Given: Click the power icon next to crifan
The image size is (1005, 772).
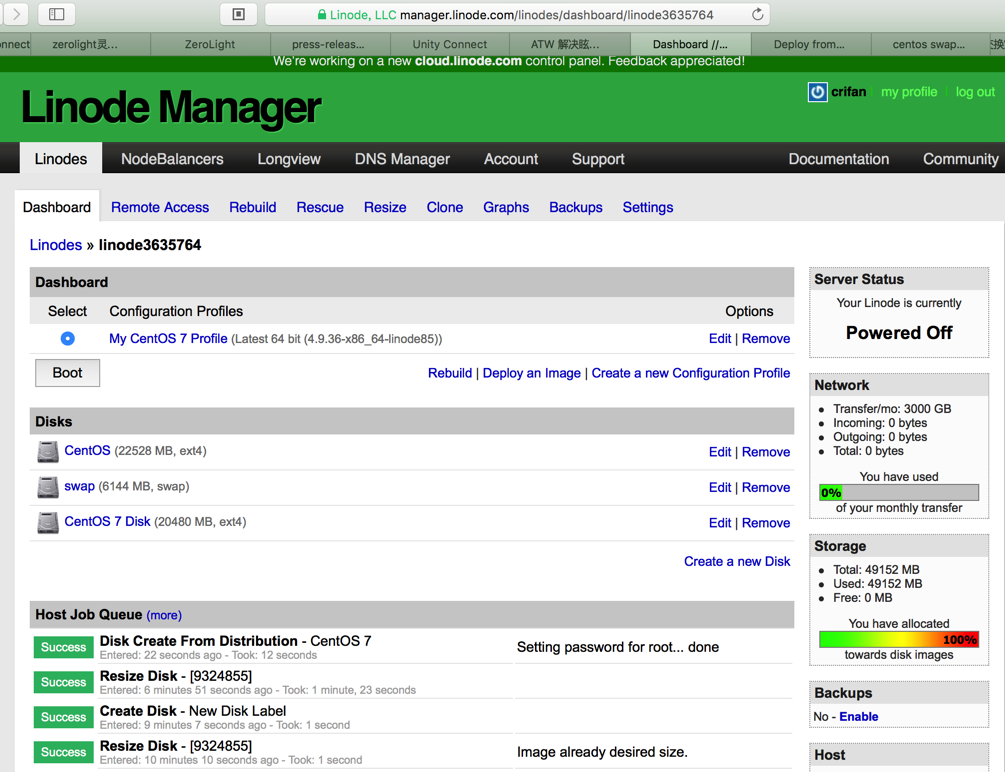Looking at the screenshot, I should point(817,92).
